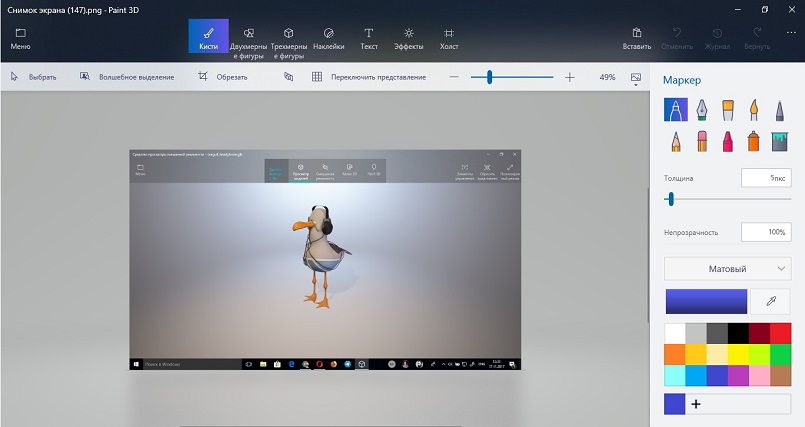The width and height of the screenshot is (805, 427).
Task: Click the current color preview swatch
Action: [706, 301]
